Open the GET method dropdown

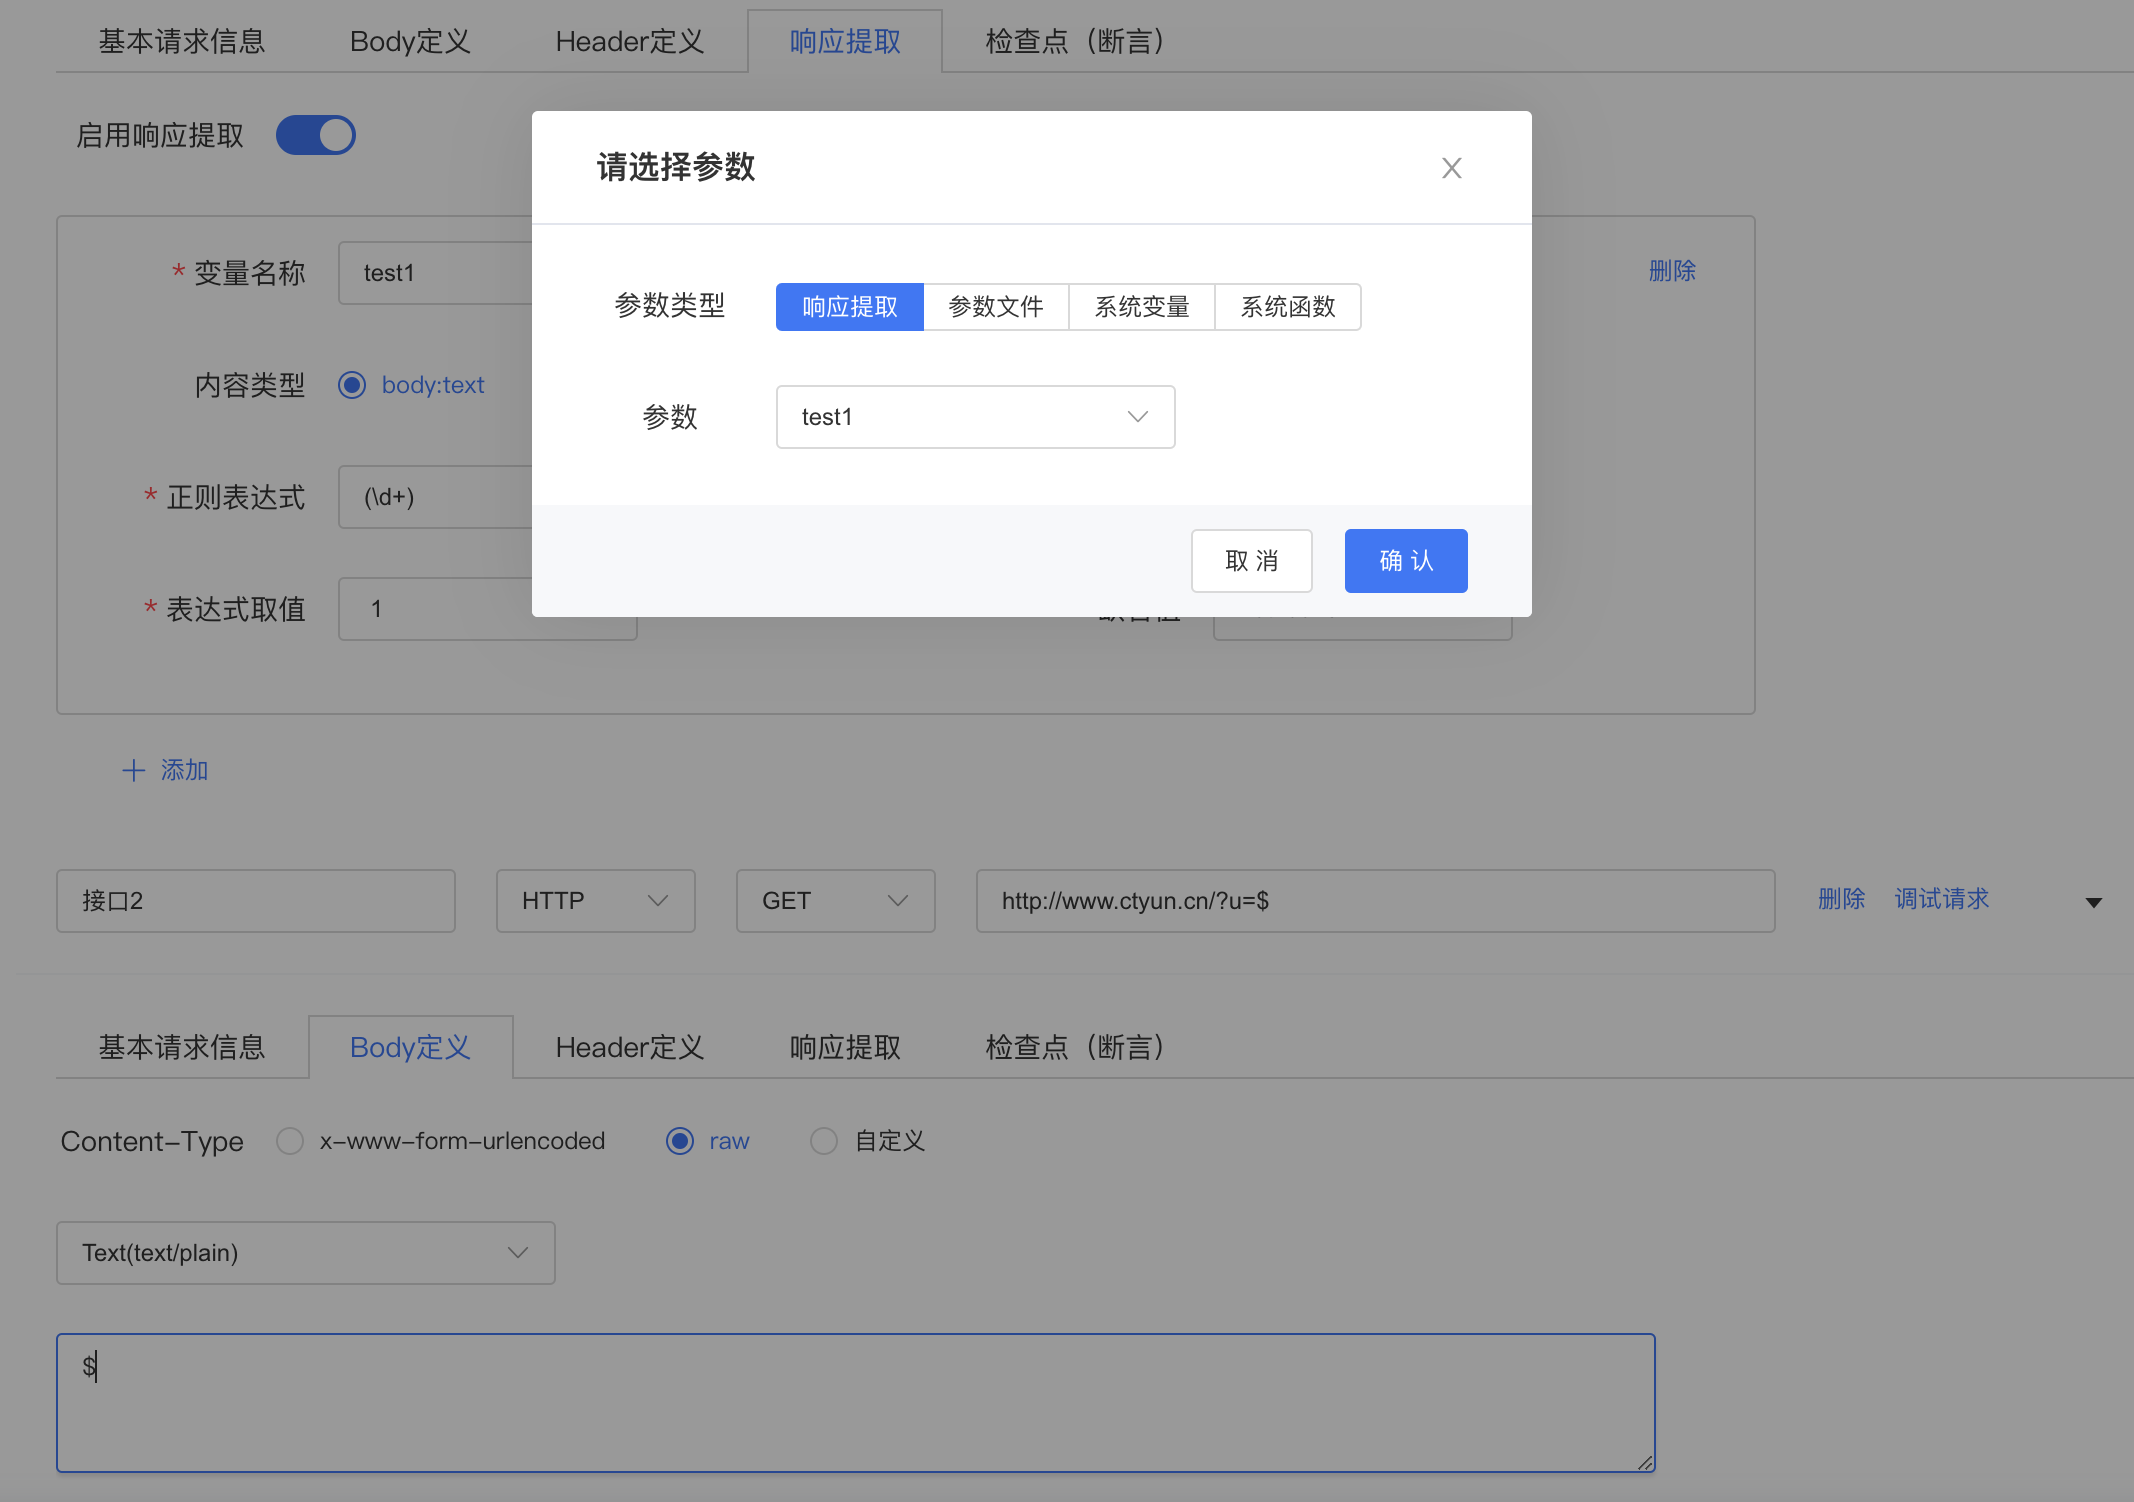[835, 901]
